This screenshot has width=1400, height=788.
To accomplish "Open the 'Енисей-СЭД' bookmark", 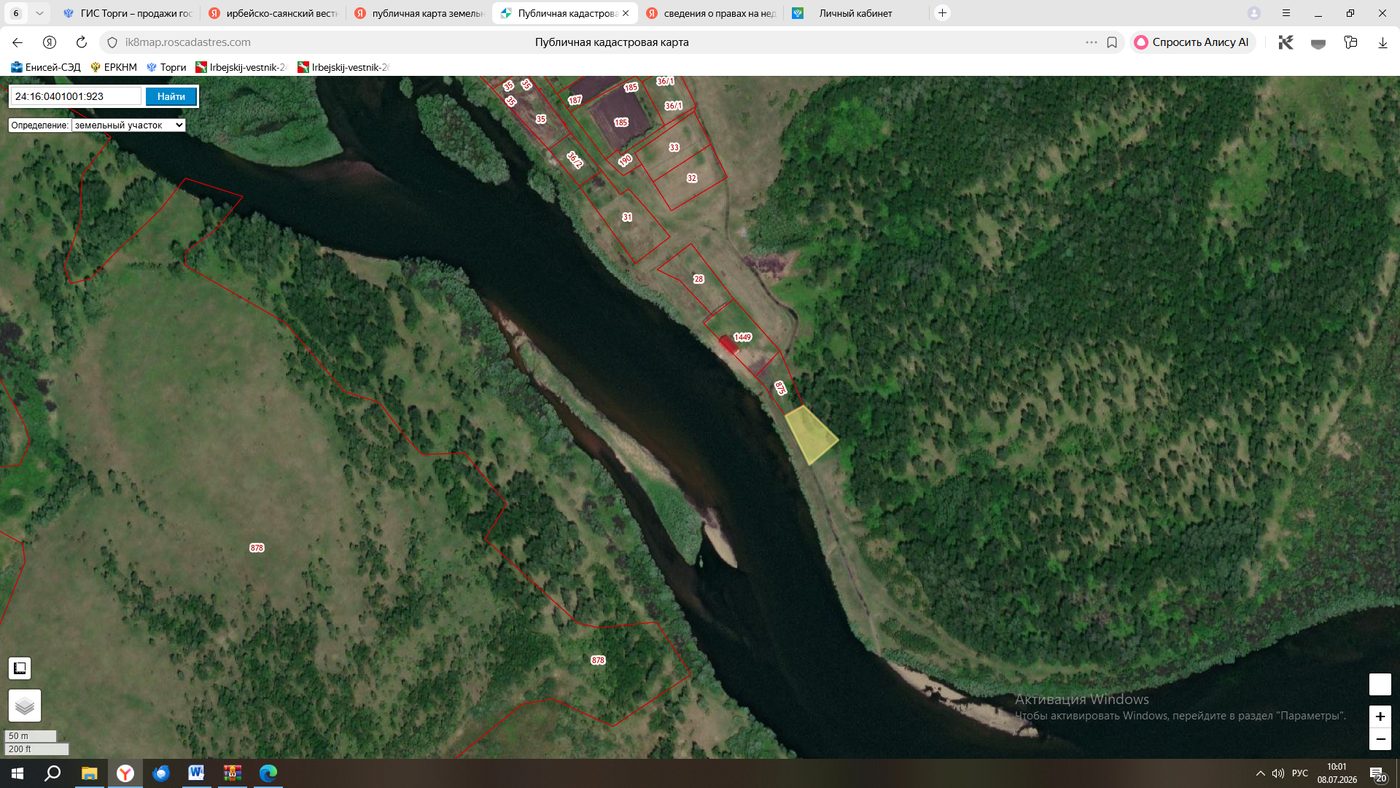I will [46, 67].
